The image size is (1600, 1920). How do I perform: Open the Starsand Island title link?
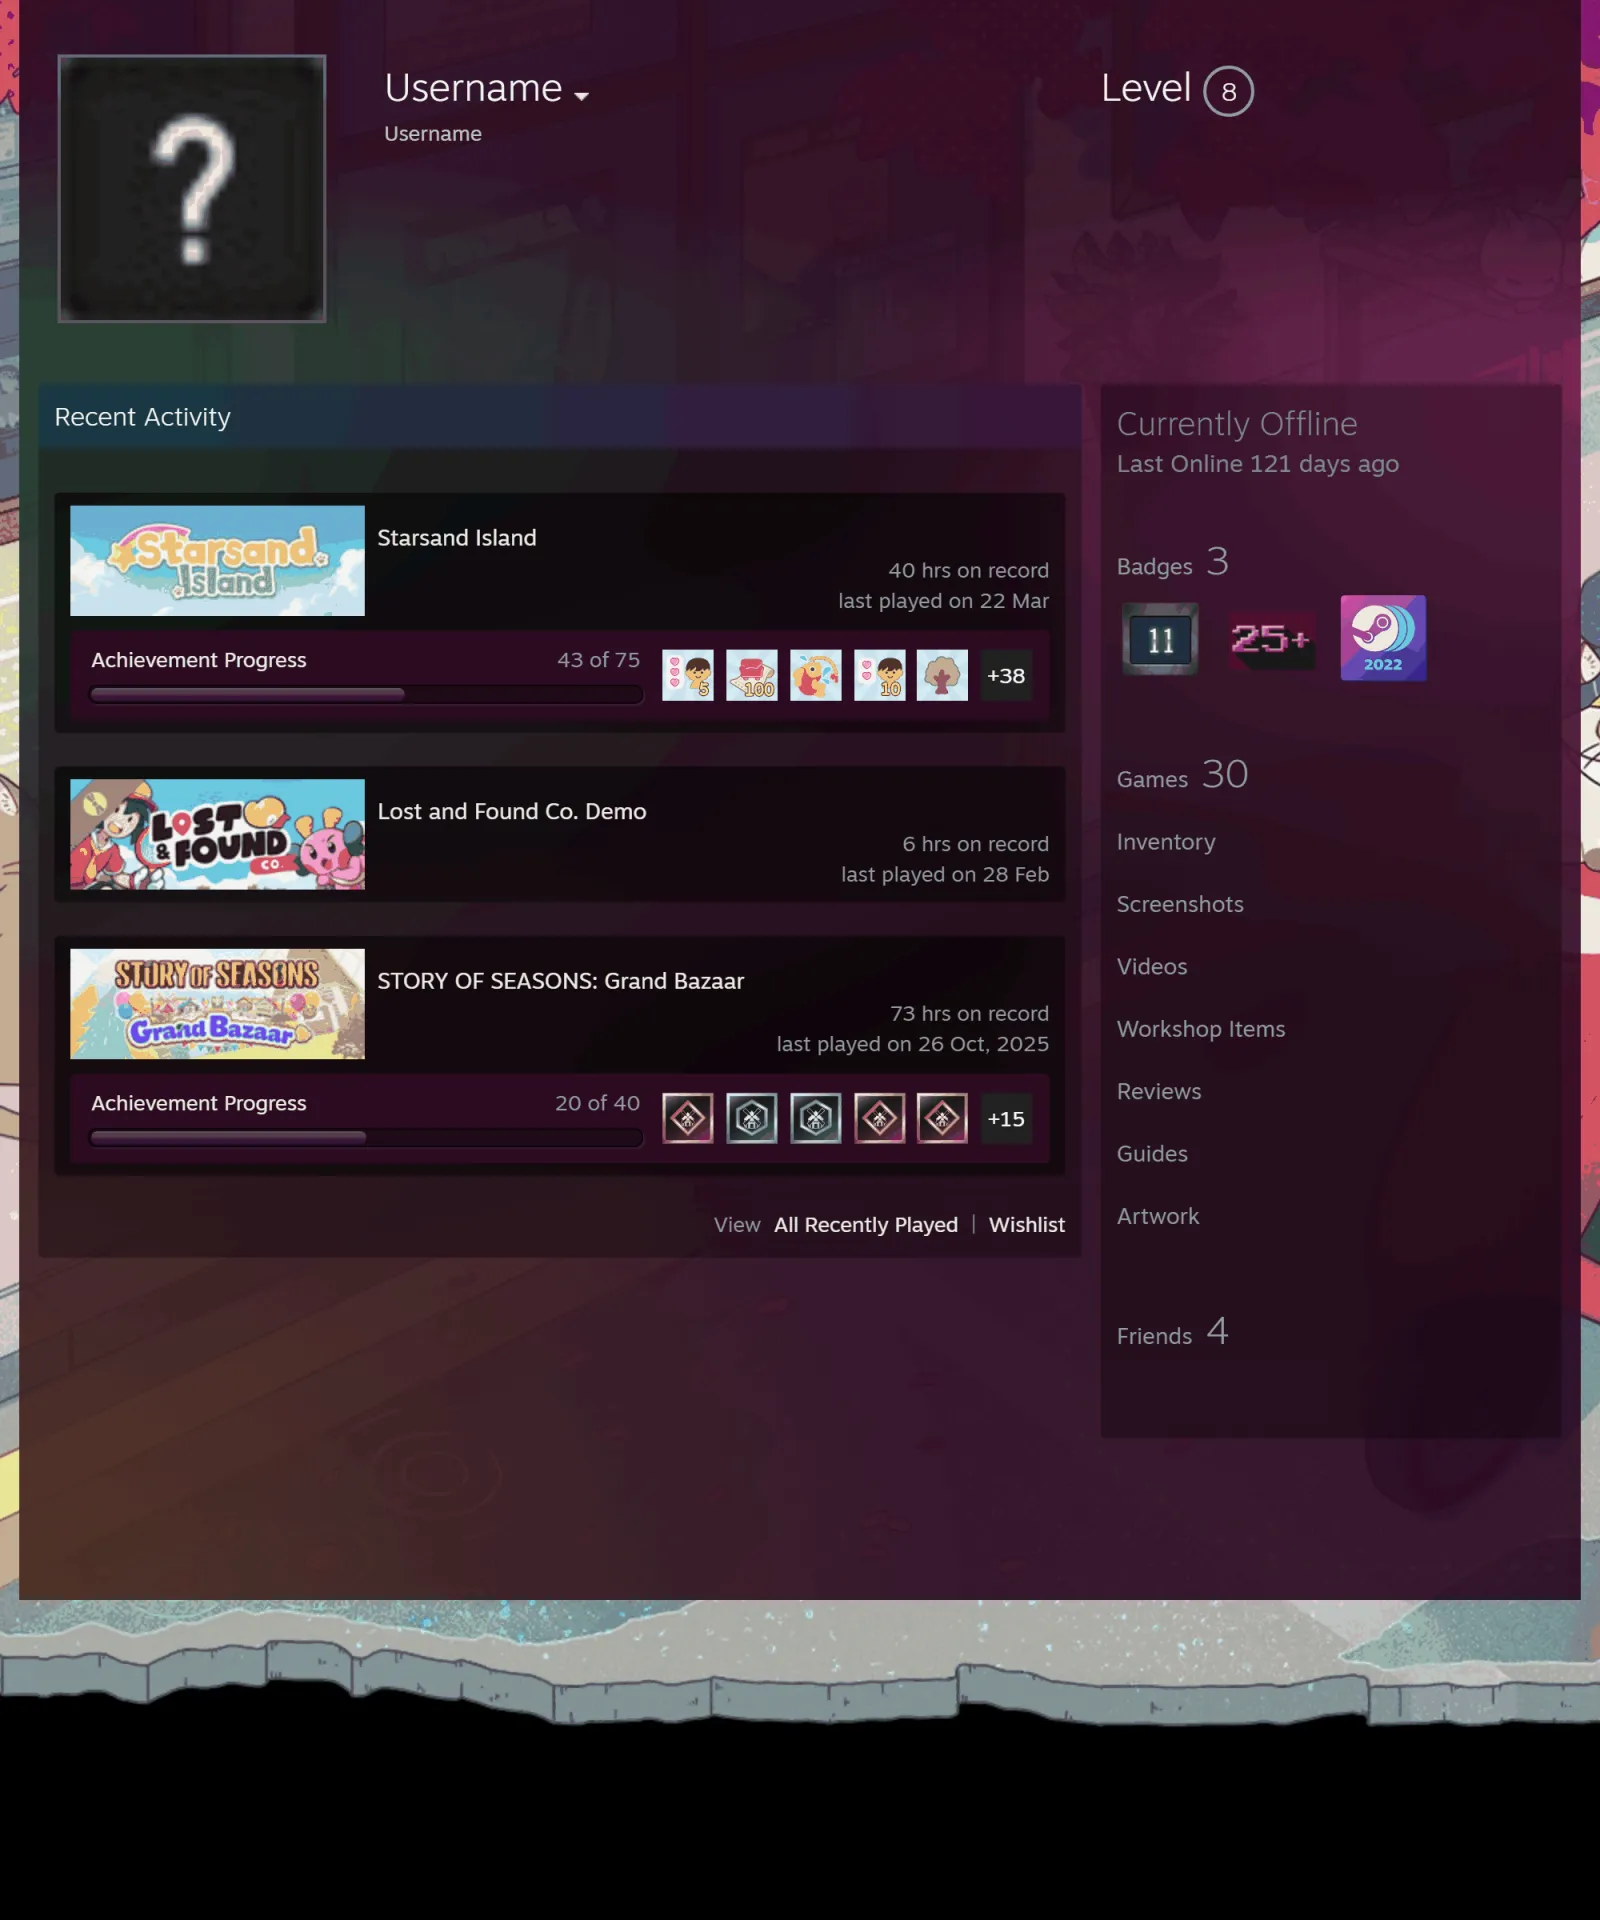pos(457,538)
